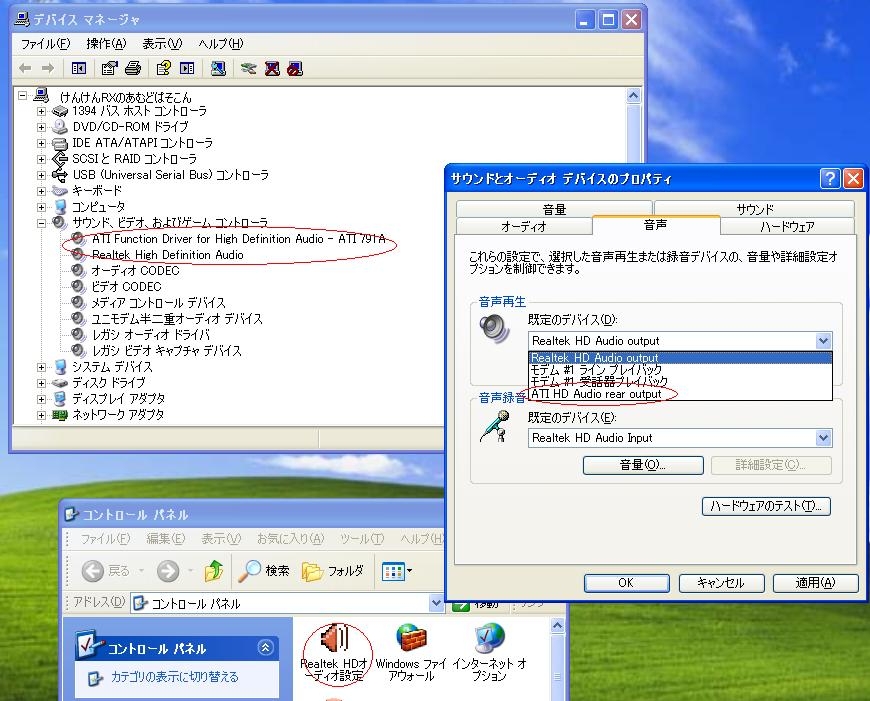870x701 pixels.
Task: Click the Back arrow in Device Manager toolbar
Action: coord(25,68)
